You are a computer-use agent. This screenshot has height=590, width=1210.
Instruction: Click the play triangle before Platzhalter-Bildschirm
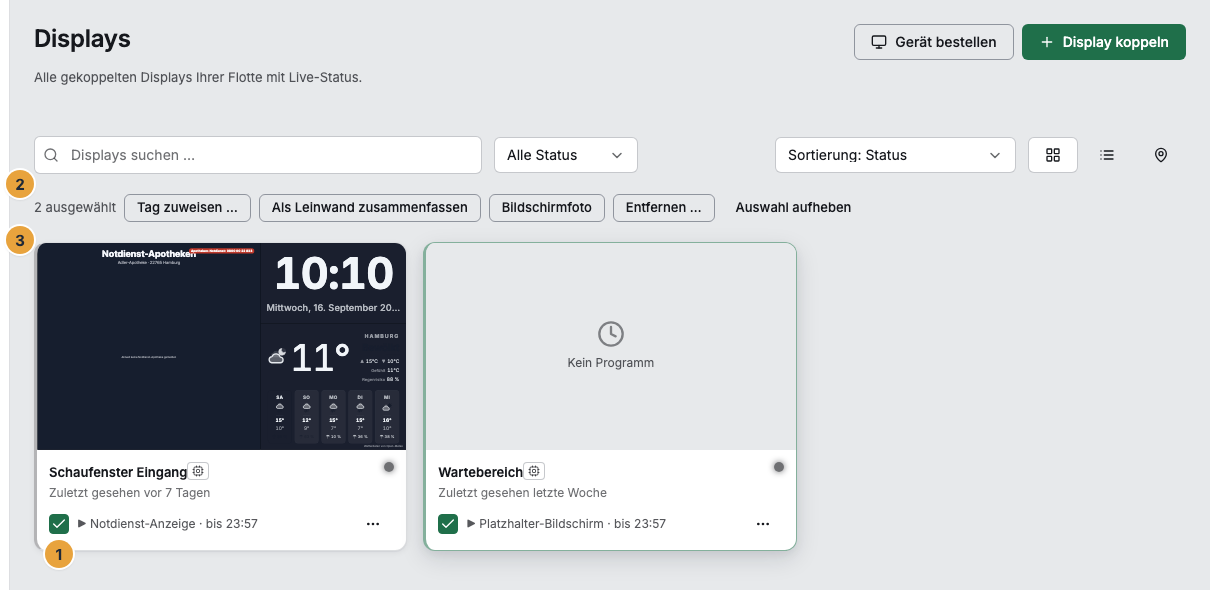471,523
